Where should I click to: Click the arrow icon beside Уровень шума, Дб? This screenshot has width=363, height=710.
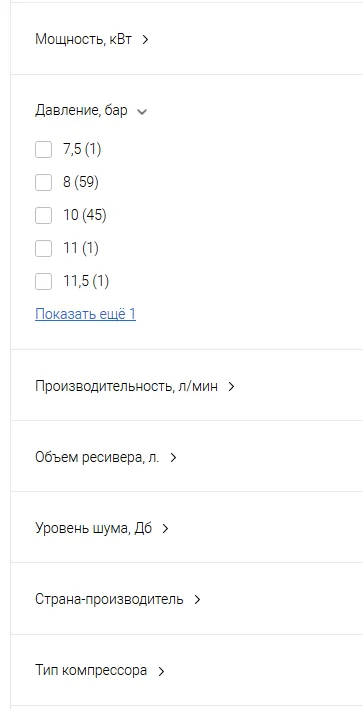click(x=165, y=528)
